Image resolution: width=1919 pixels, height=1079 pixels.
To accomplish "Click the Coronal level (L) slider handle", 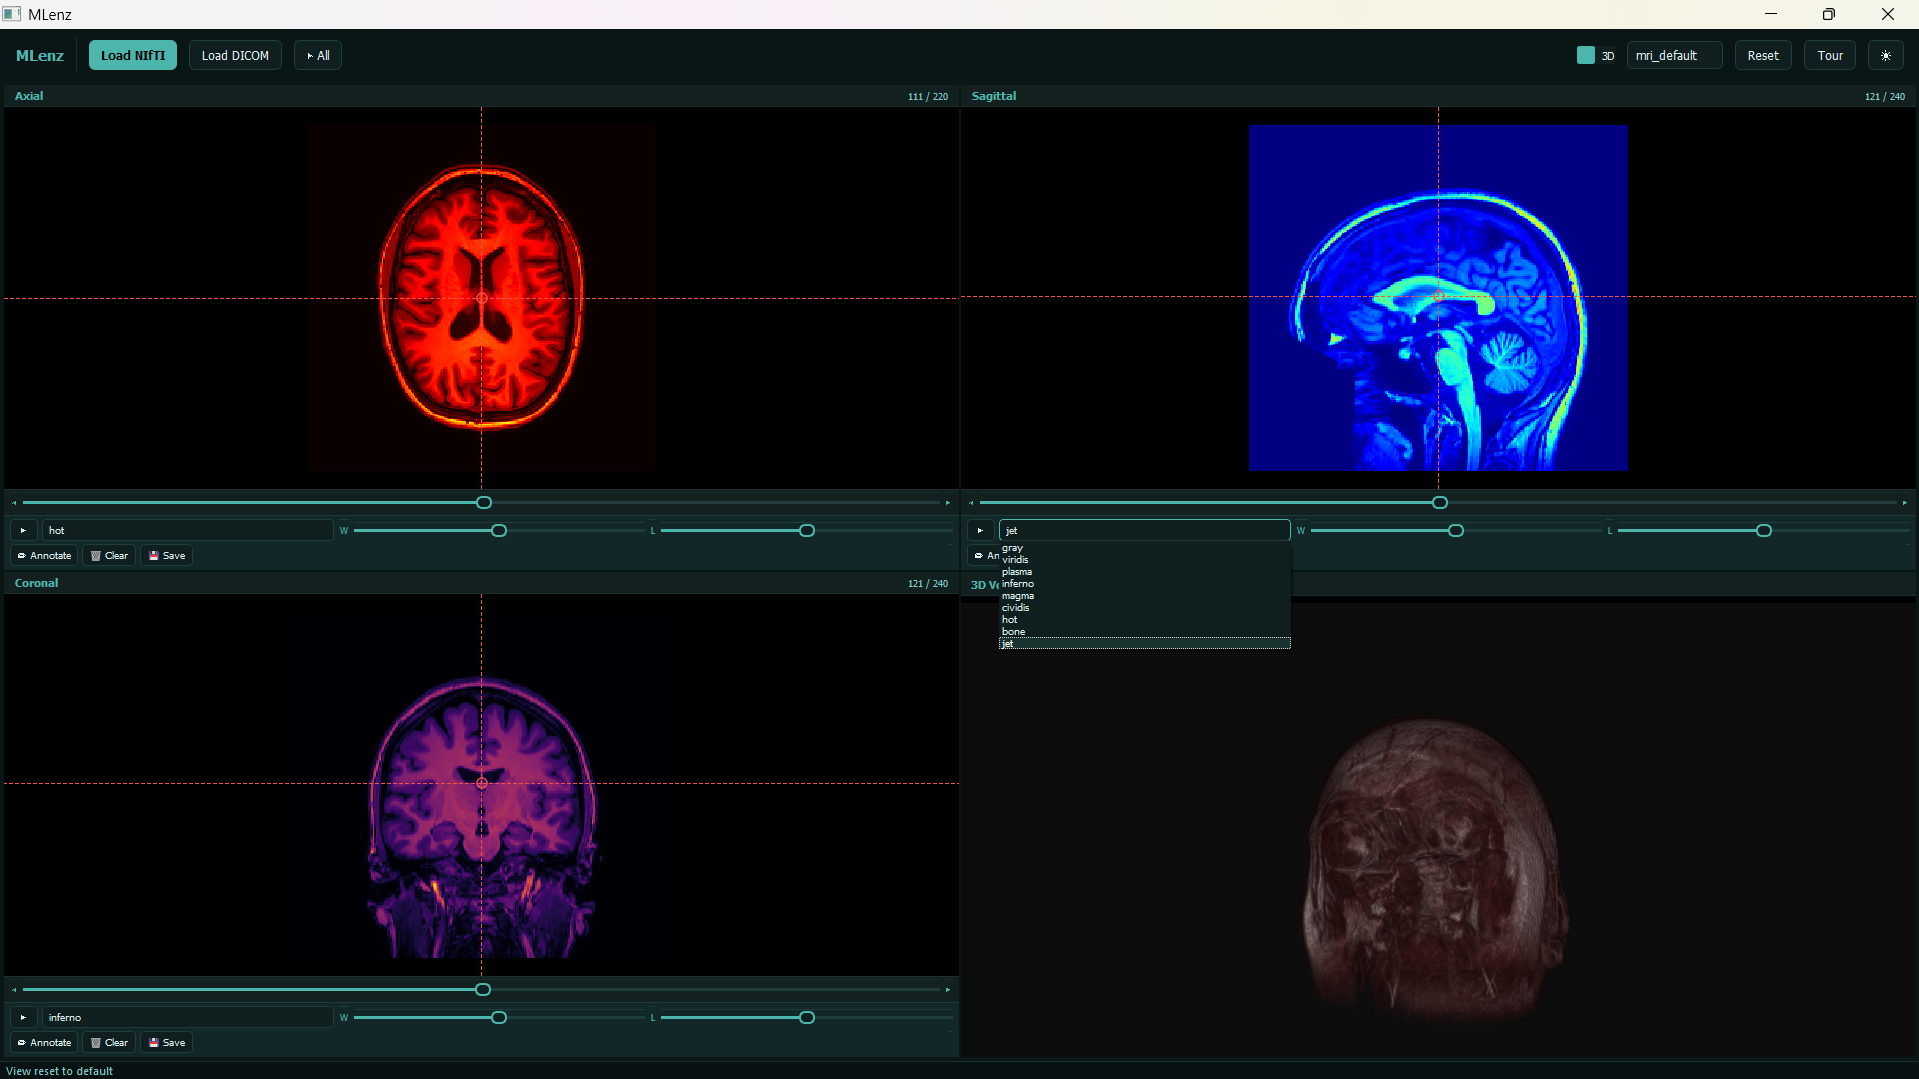I will click(x=807, y=1018).
